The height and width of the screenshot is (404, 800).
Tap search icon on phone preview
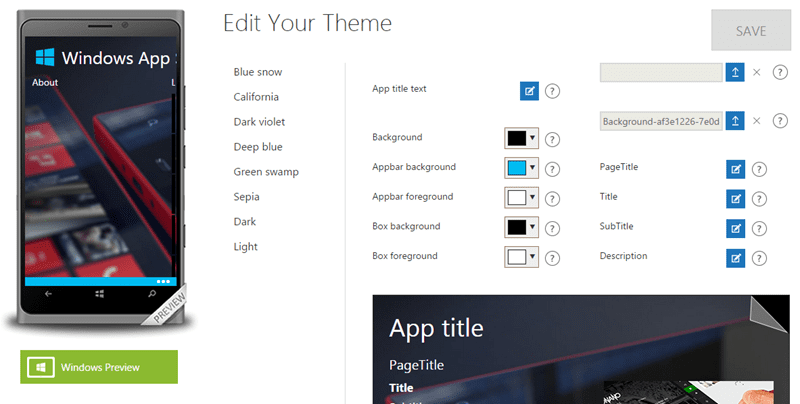152,294
